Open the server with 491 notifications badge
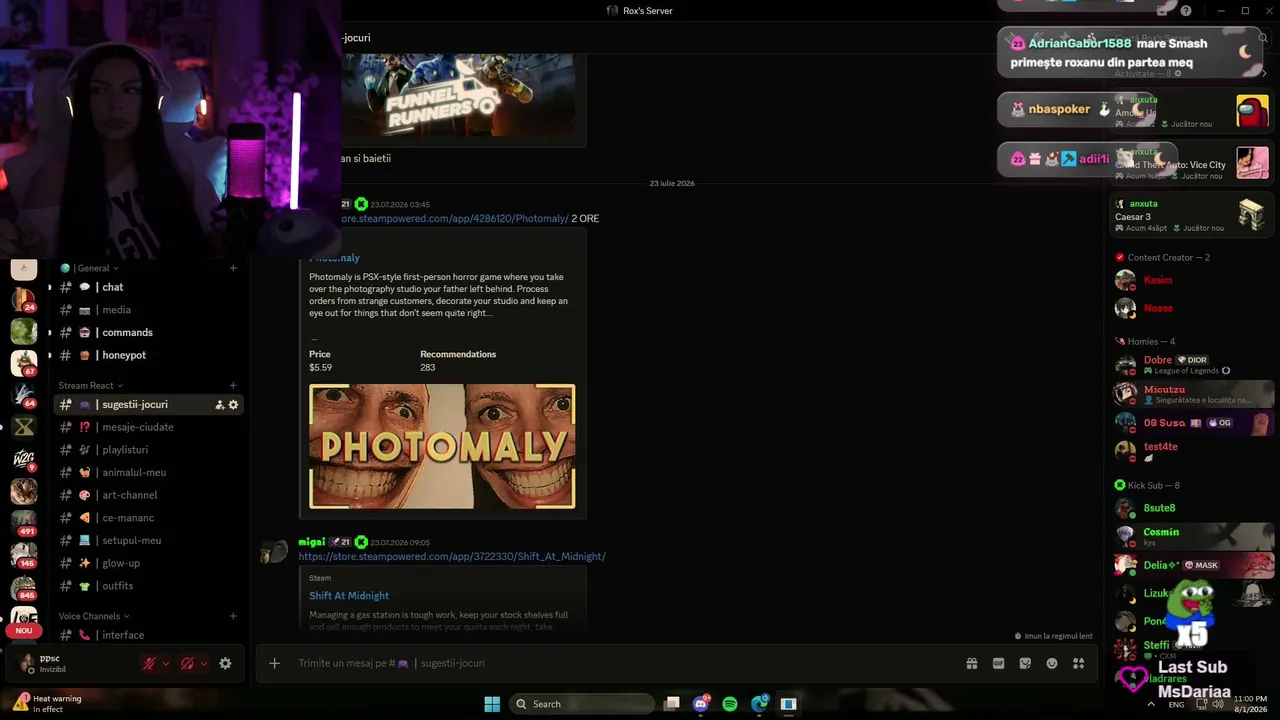 click(24, 523)
